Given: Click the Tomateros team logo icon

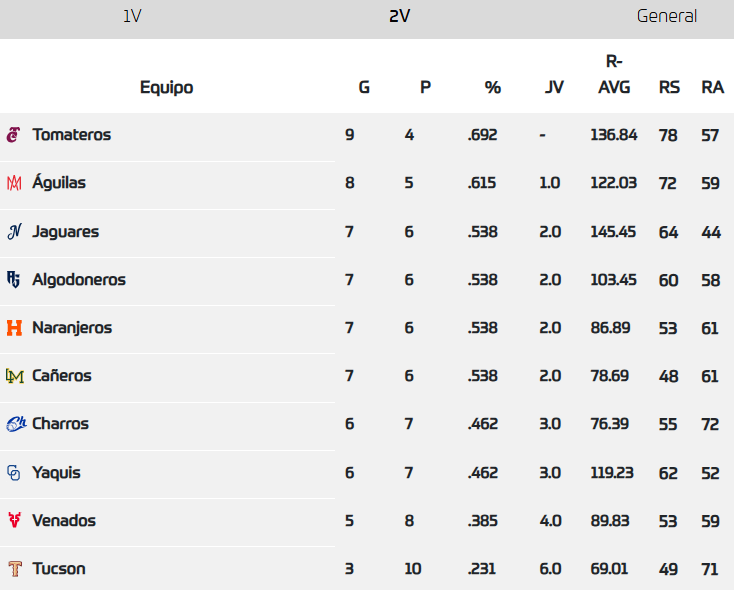Looking at the screenshot, I should tap(14, 135).
